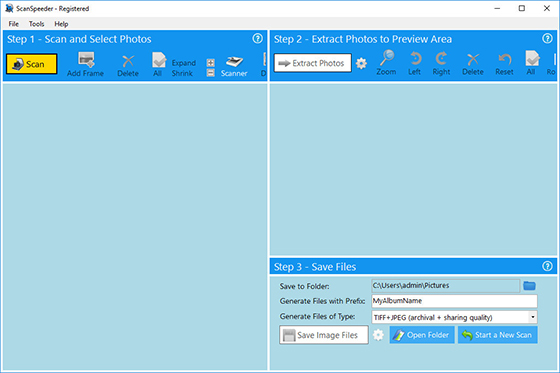Viewport: 560px width, 373px height.
Task: Select the Add Frame tool
Action: point(85,64)
